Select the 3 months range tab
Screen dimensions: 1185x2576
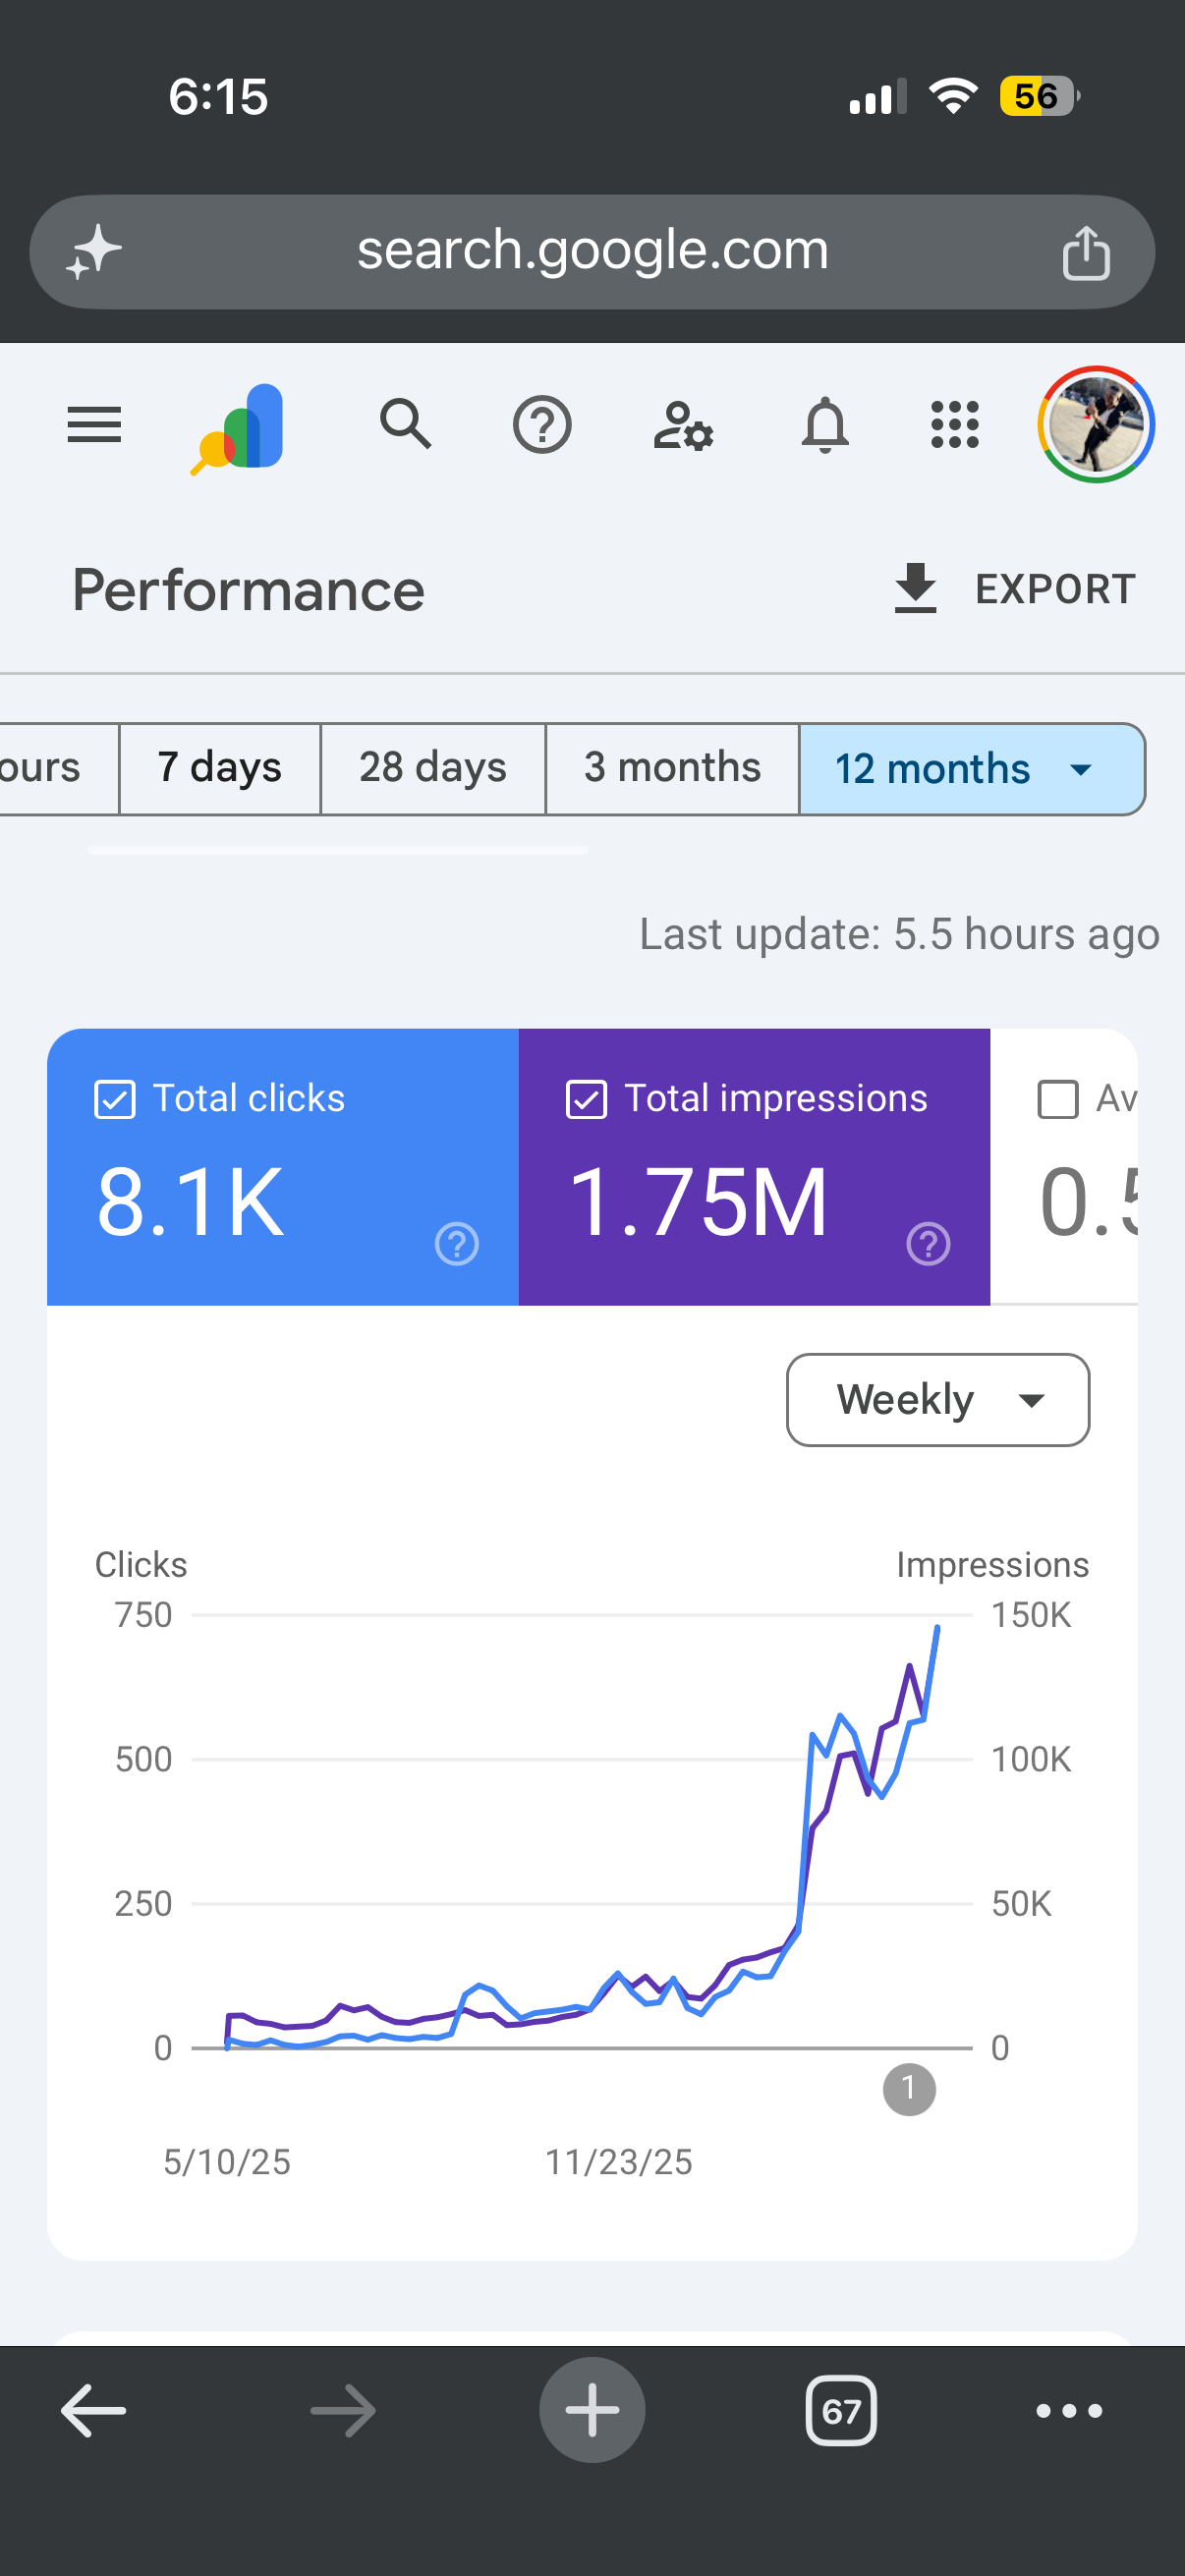point(672,768)
